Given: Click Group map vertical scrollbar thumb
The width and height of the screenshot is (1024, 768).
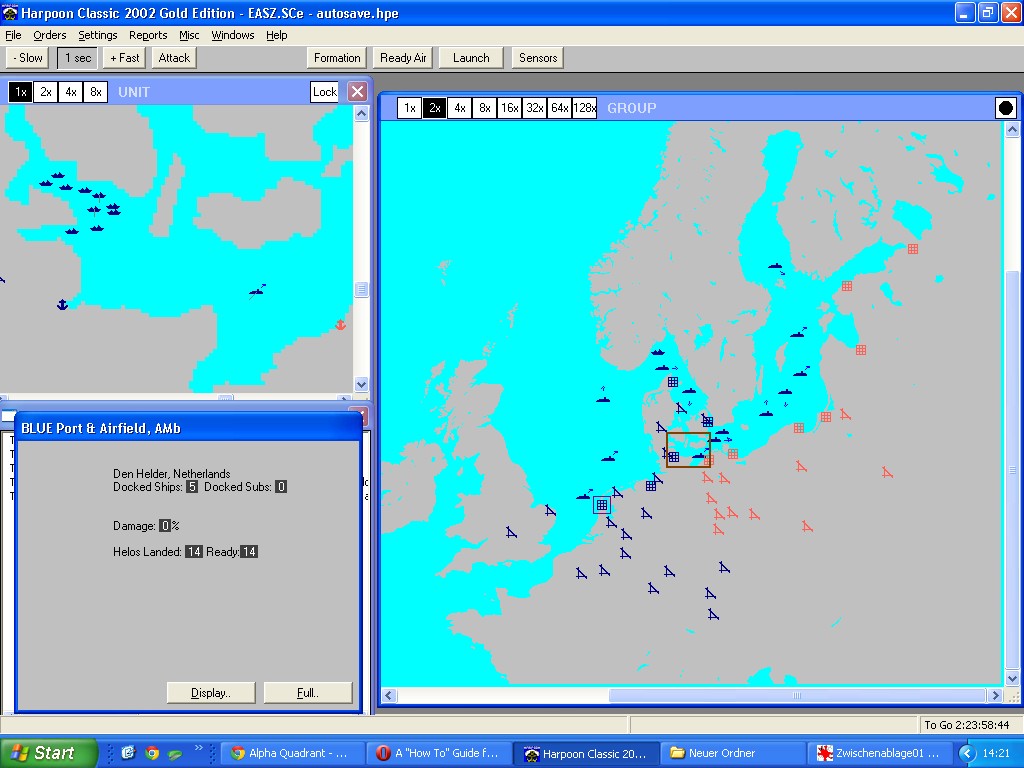Looking at the screenshot, I should click(x=1012, y=470).
